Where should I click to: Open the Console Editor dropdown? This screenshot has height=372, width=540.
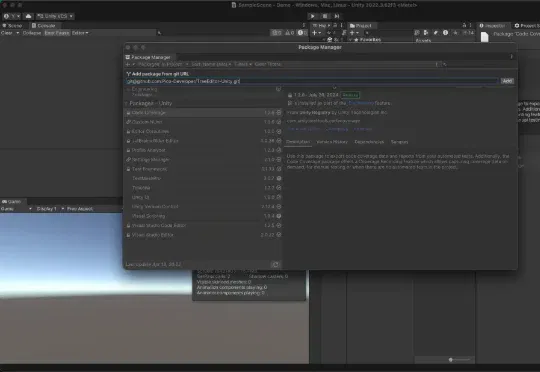pyautogui.click(x=80, y=33)
